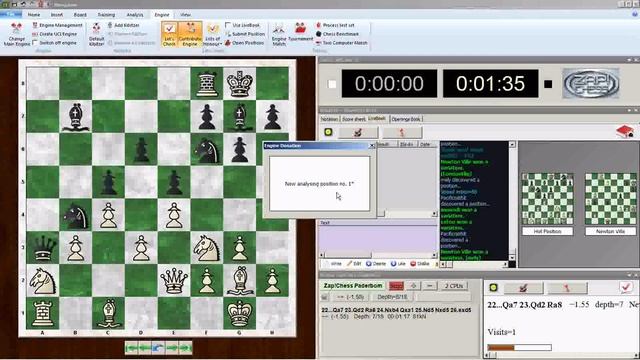The height and width of the screenshot is (360, 640).
Task: Click the left clock 0:00:00 display
Action: click(x=389, y=84)
